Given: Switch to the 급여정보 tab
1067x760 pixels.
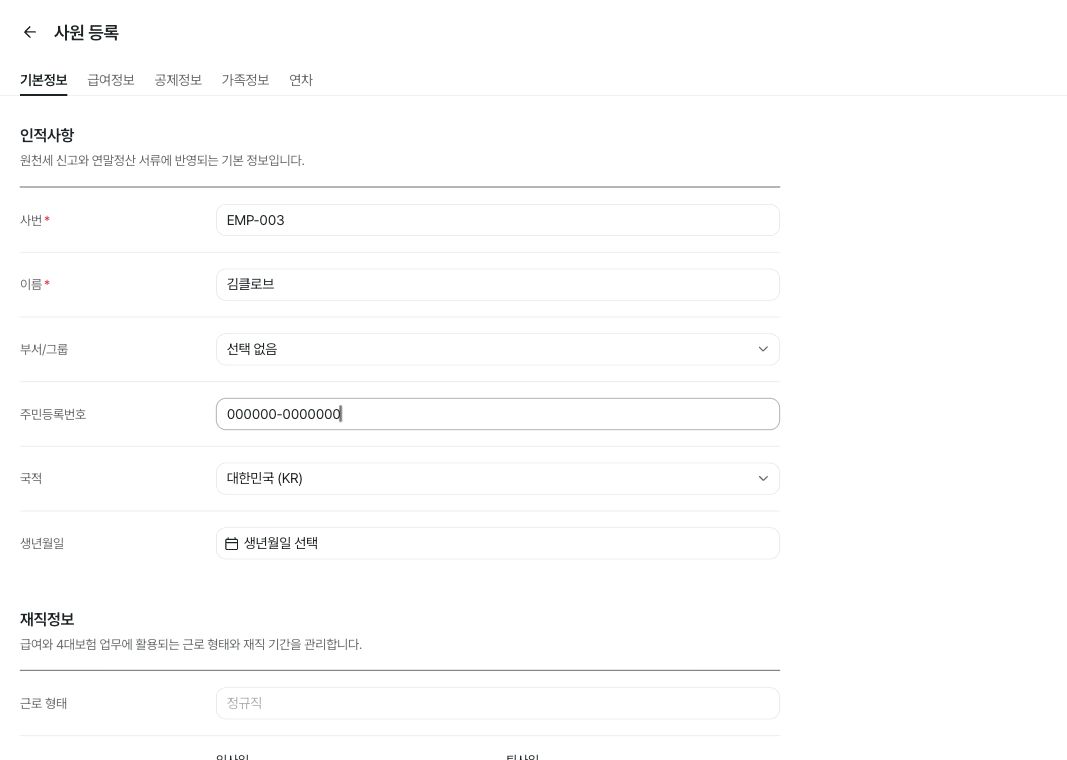Looking at the screenshot, I should pos(111,80).
